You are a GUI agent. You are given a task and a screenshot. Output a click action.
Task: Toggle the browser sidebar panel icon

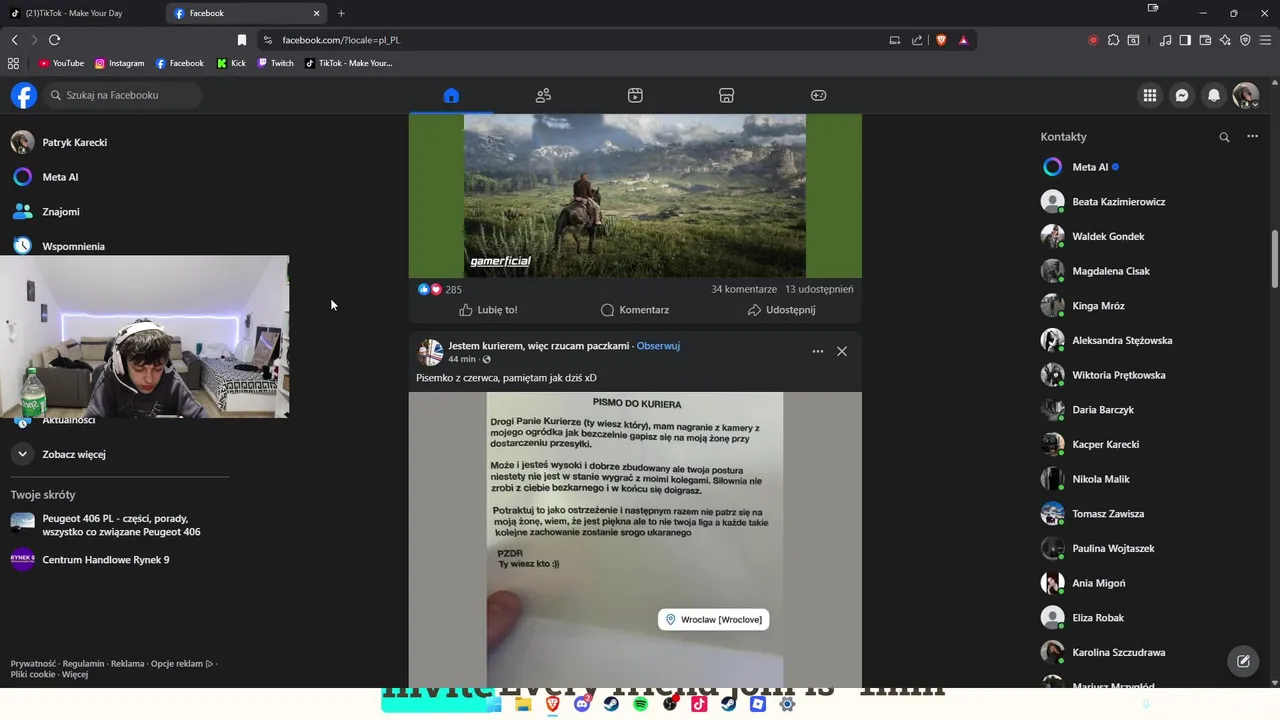(x=1185, y=40)
